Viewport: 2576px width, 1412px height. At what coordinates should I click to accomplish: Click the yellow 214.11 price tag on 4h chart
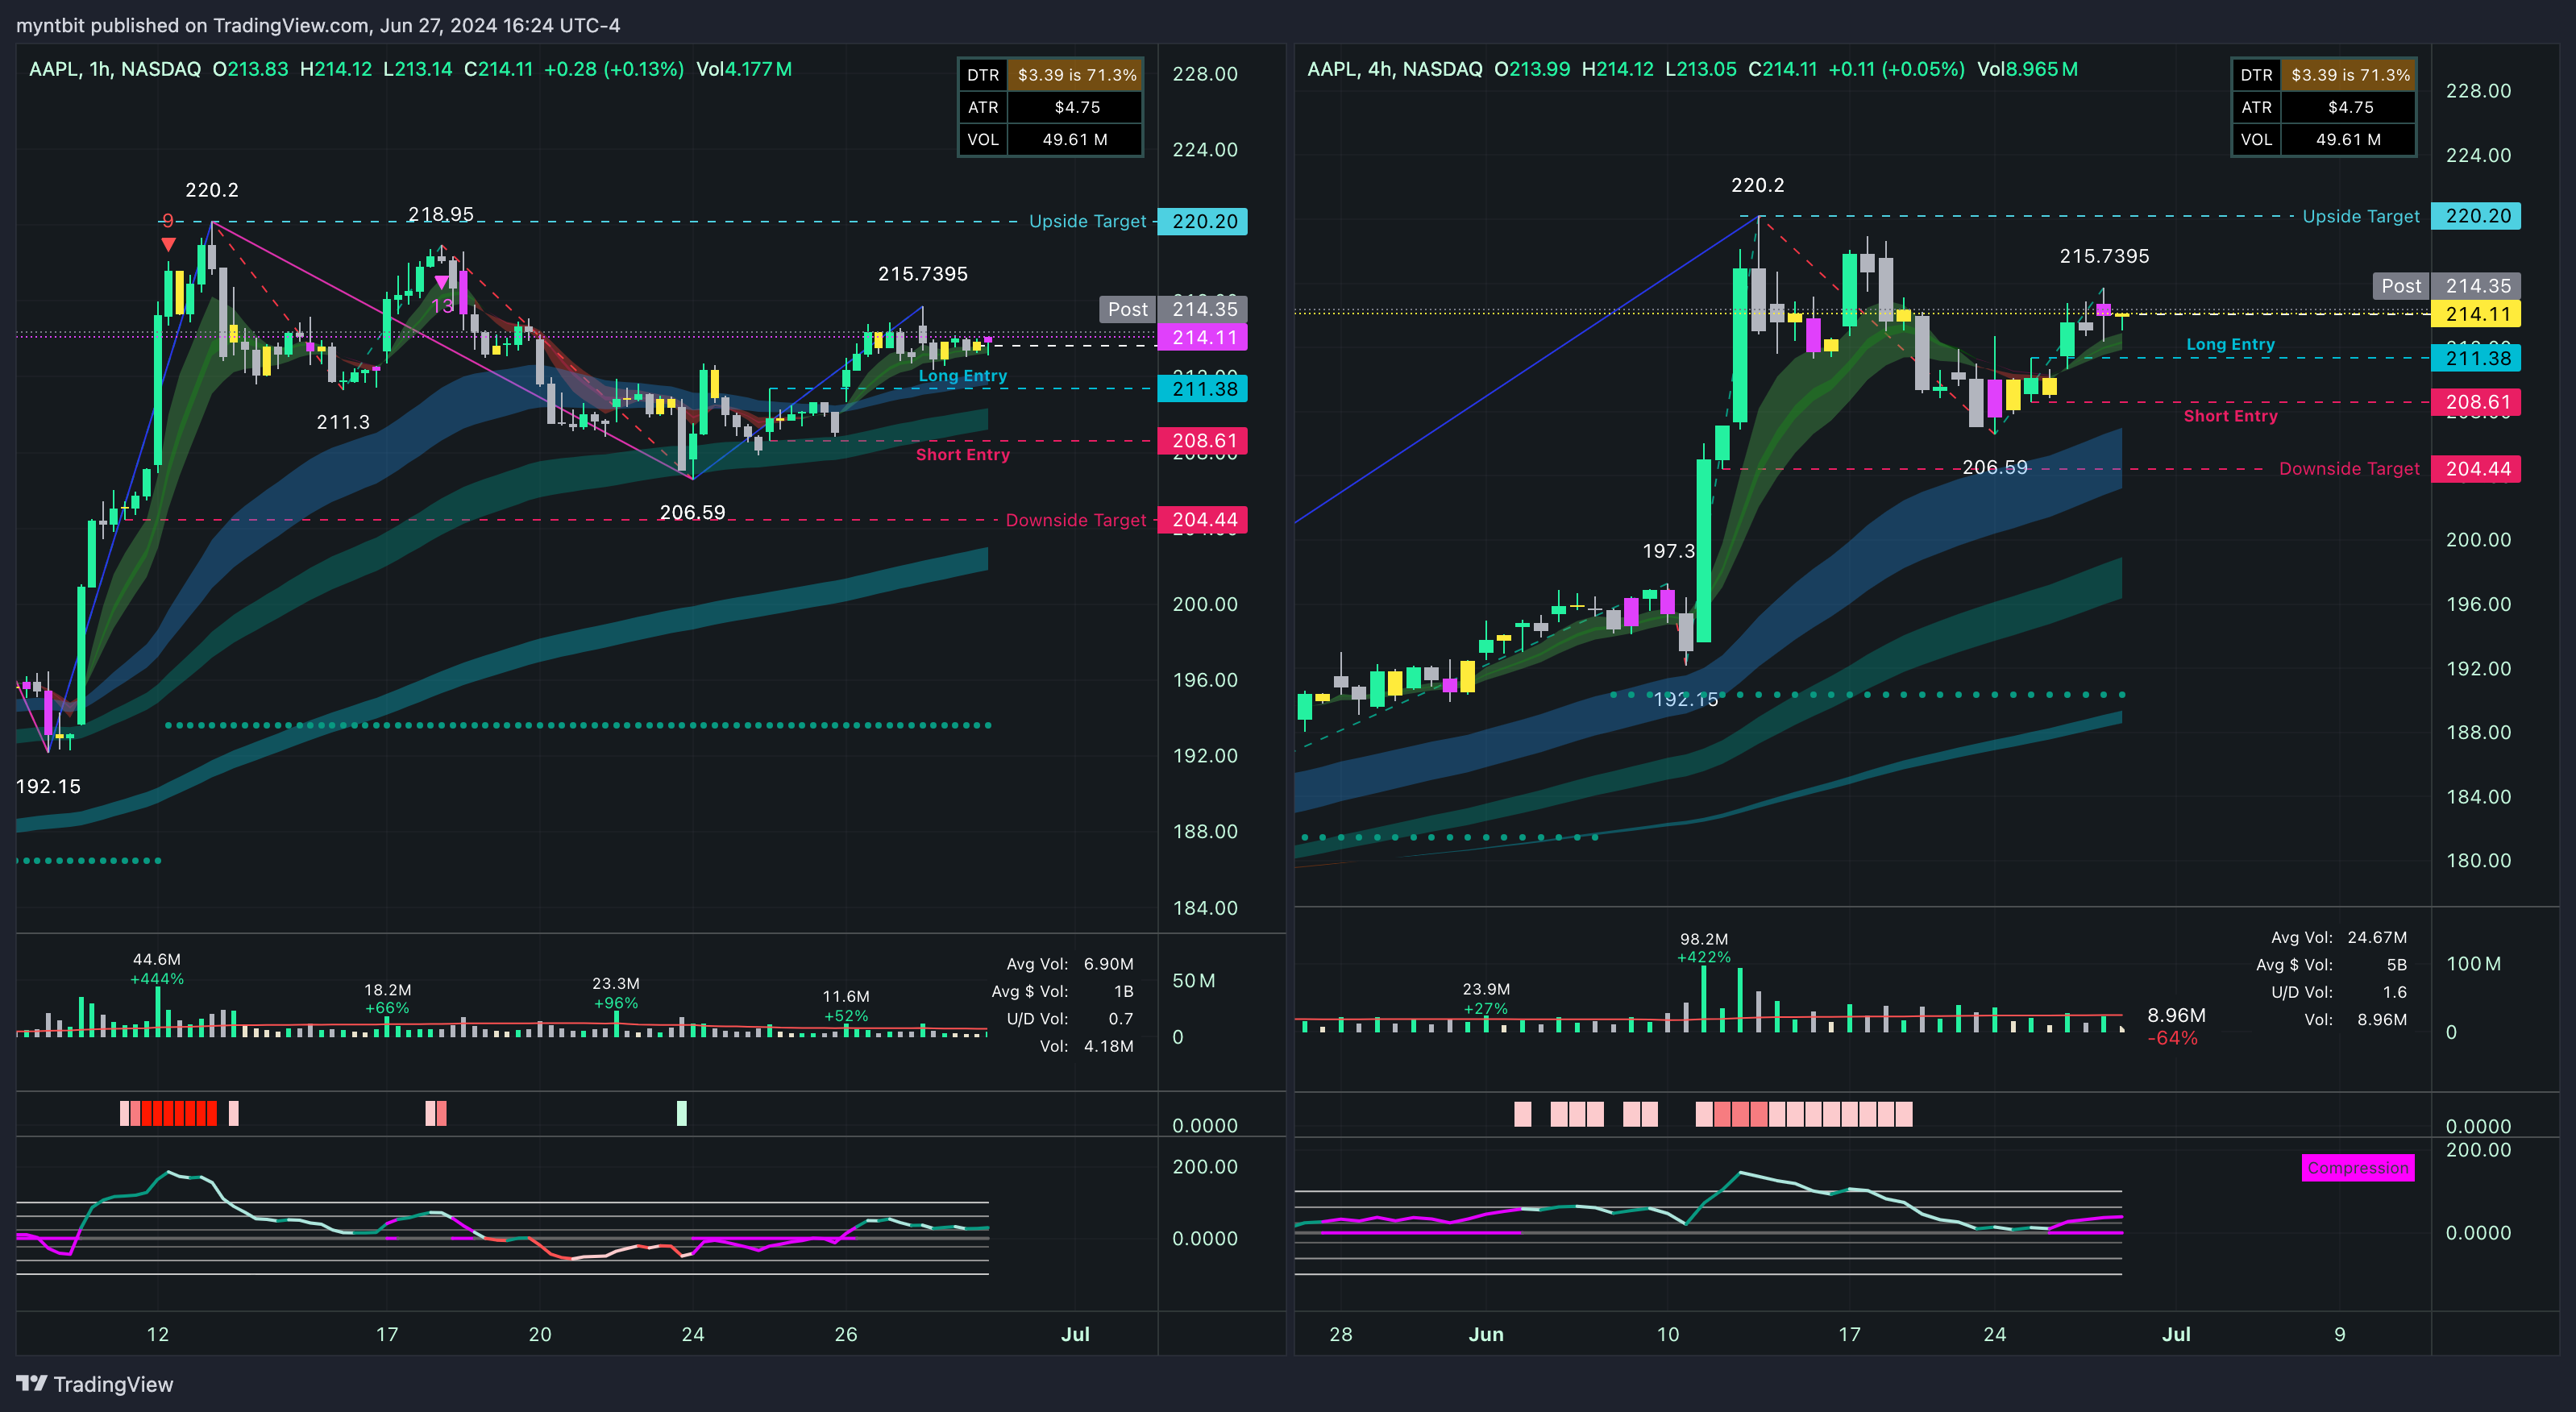click(2476, 314)
